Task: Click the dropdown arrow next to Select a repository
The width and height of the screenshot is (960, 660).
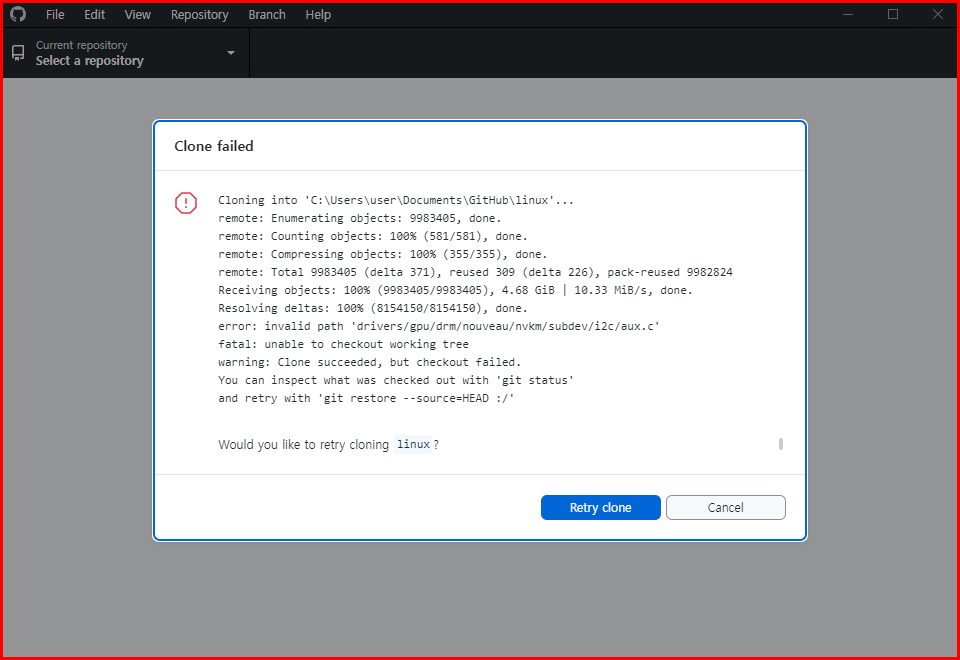Action: pyautogui.click(x=231, y=53)
